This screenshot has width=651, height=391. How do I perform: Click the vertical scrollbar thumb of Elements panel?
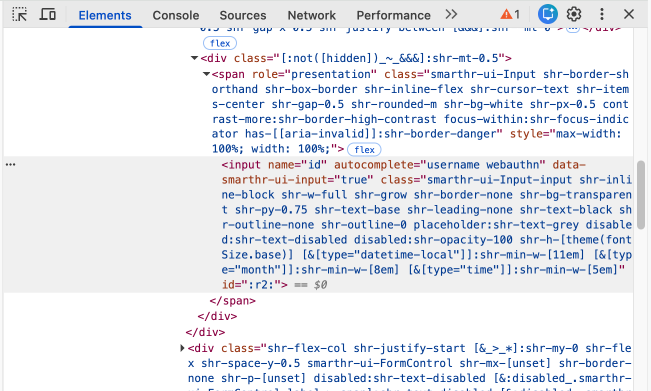coord(641,195)
